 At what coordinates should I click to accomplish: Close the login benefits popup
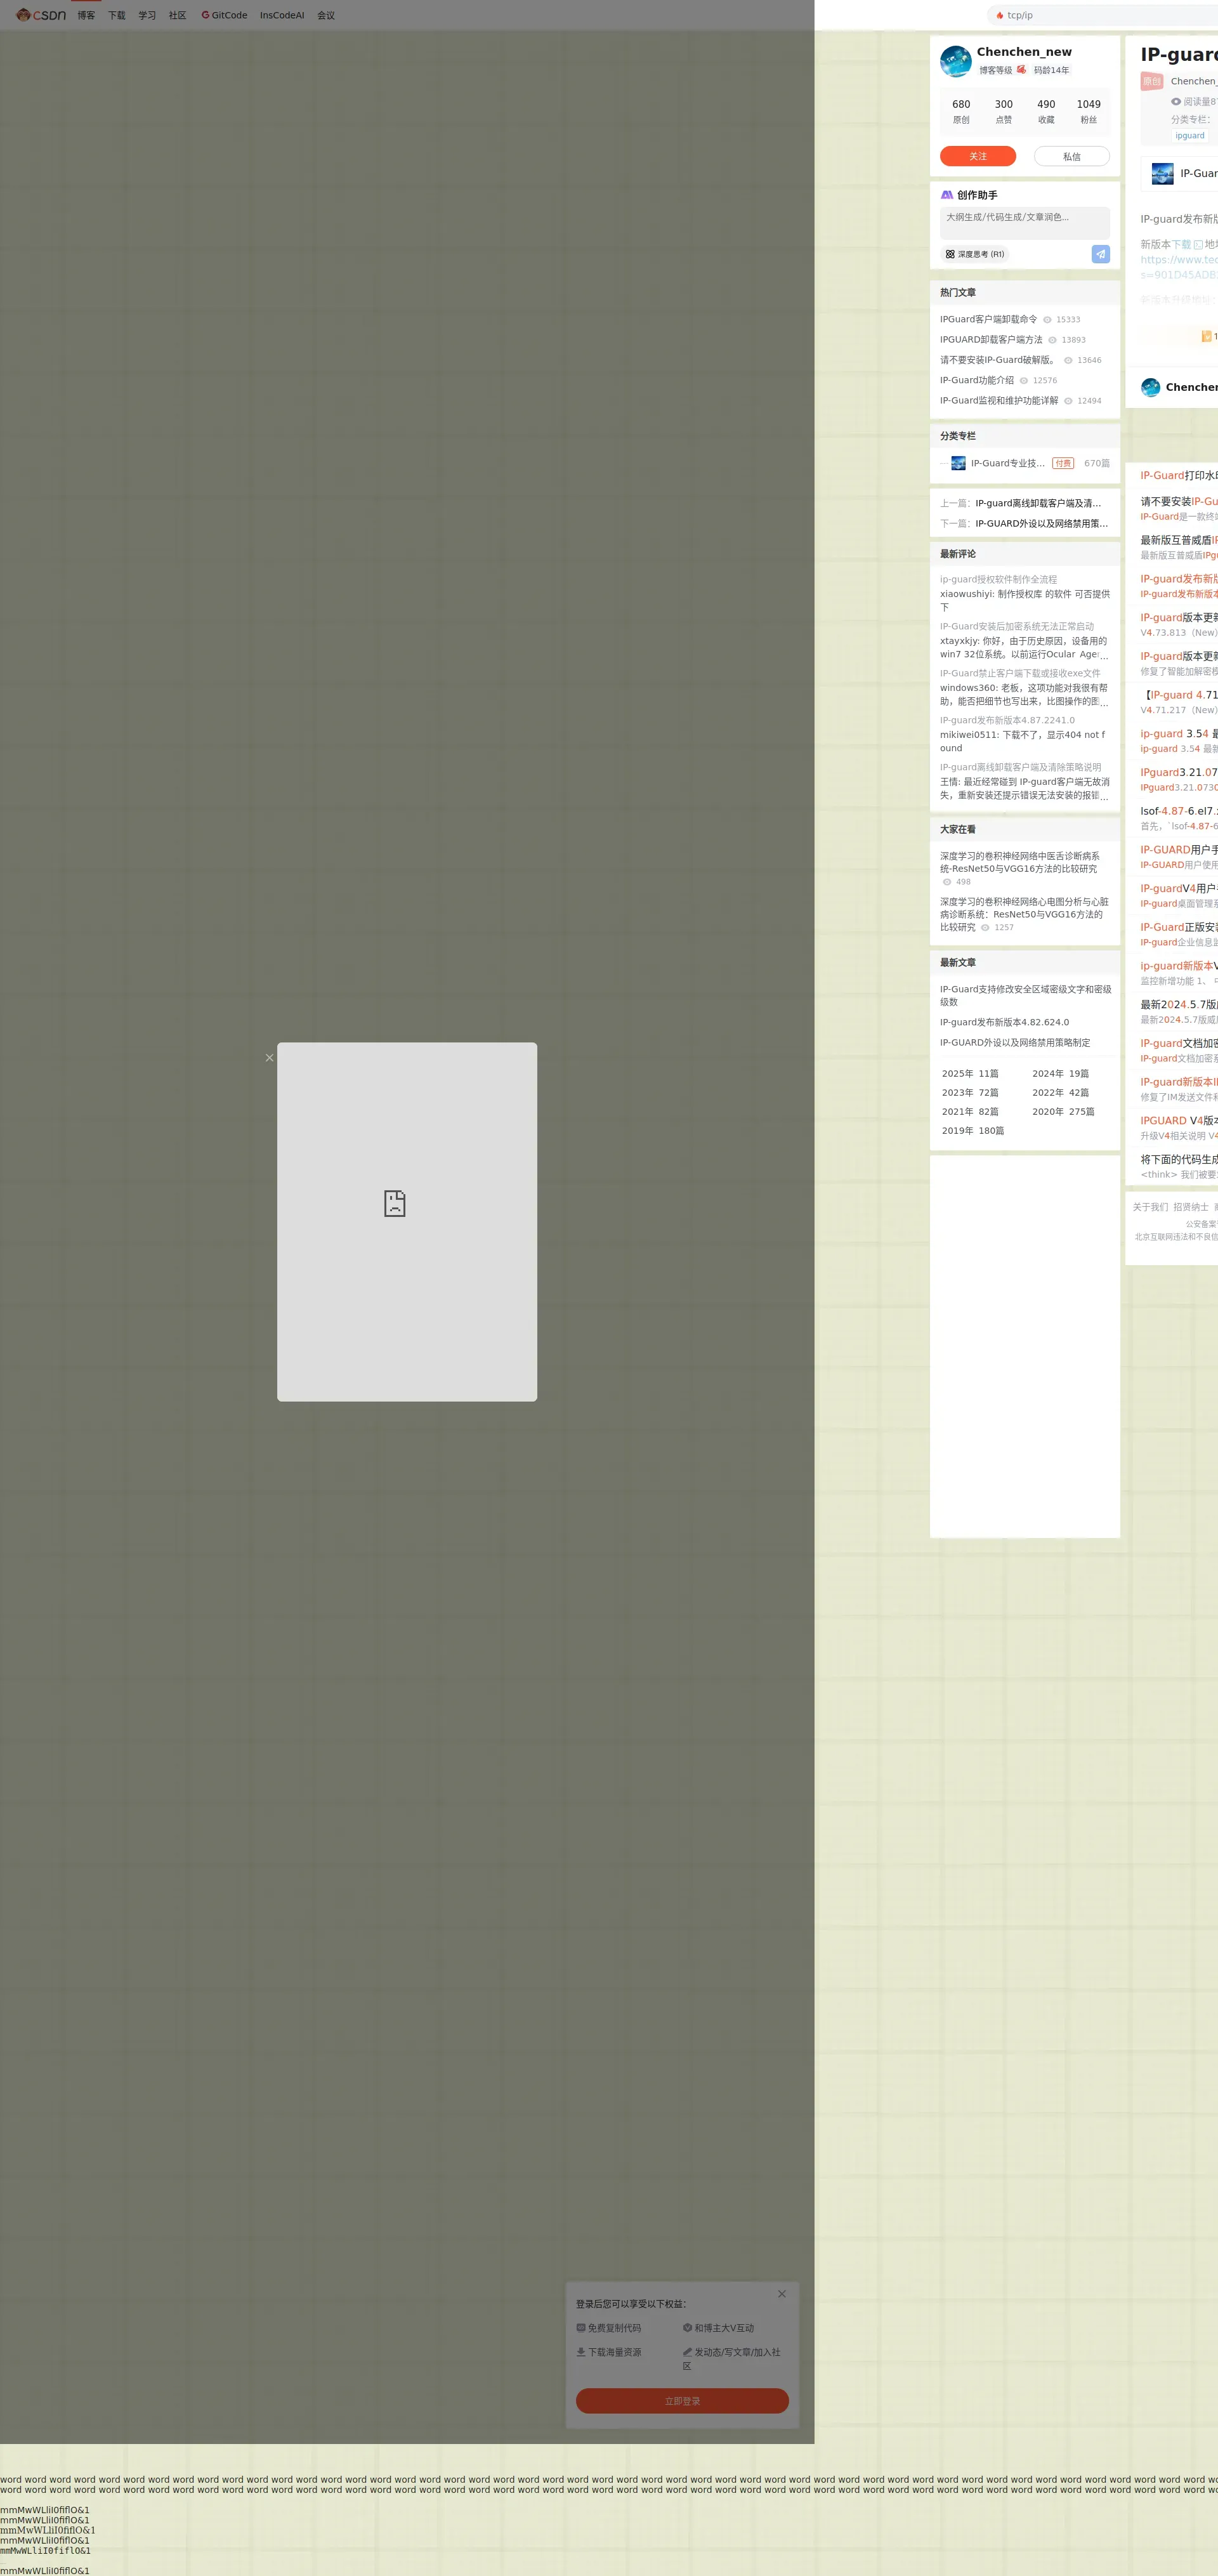coord(781,2293)
